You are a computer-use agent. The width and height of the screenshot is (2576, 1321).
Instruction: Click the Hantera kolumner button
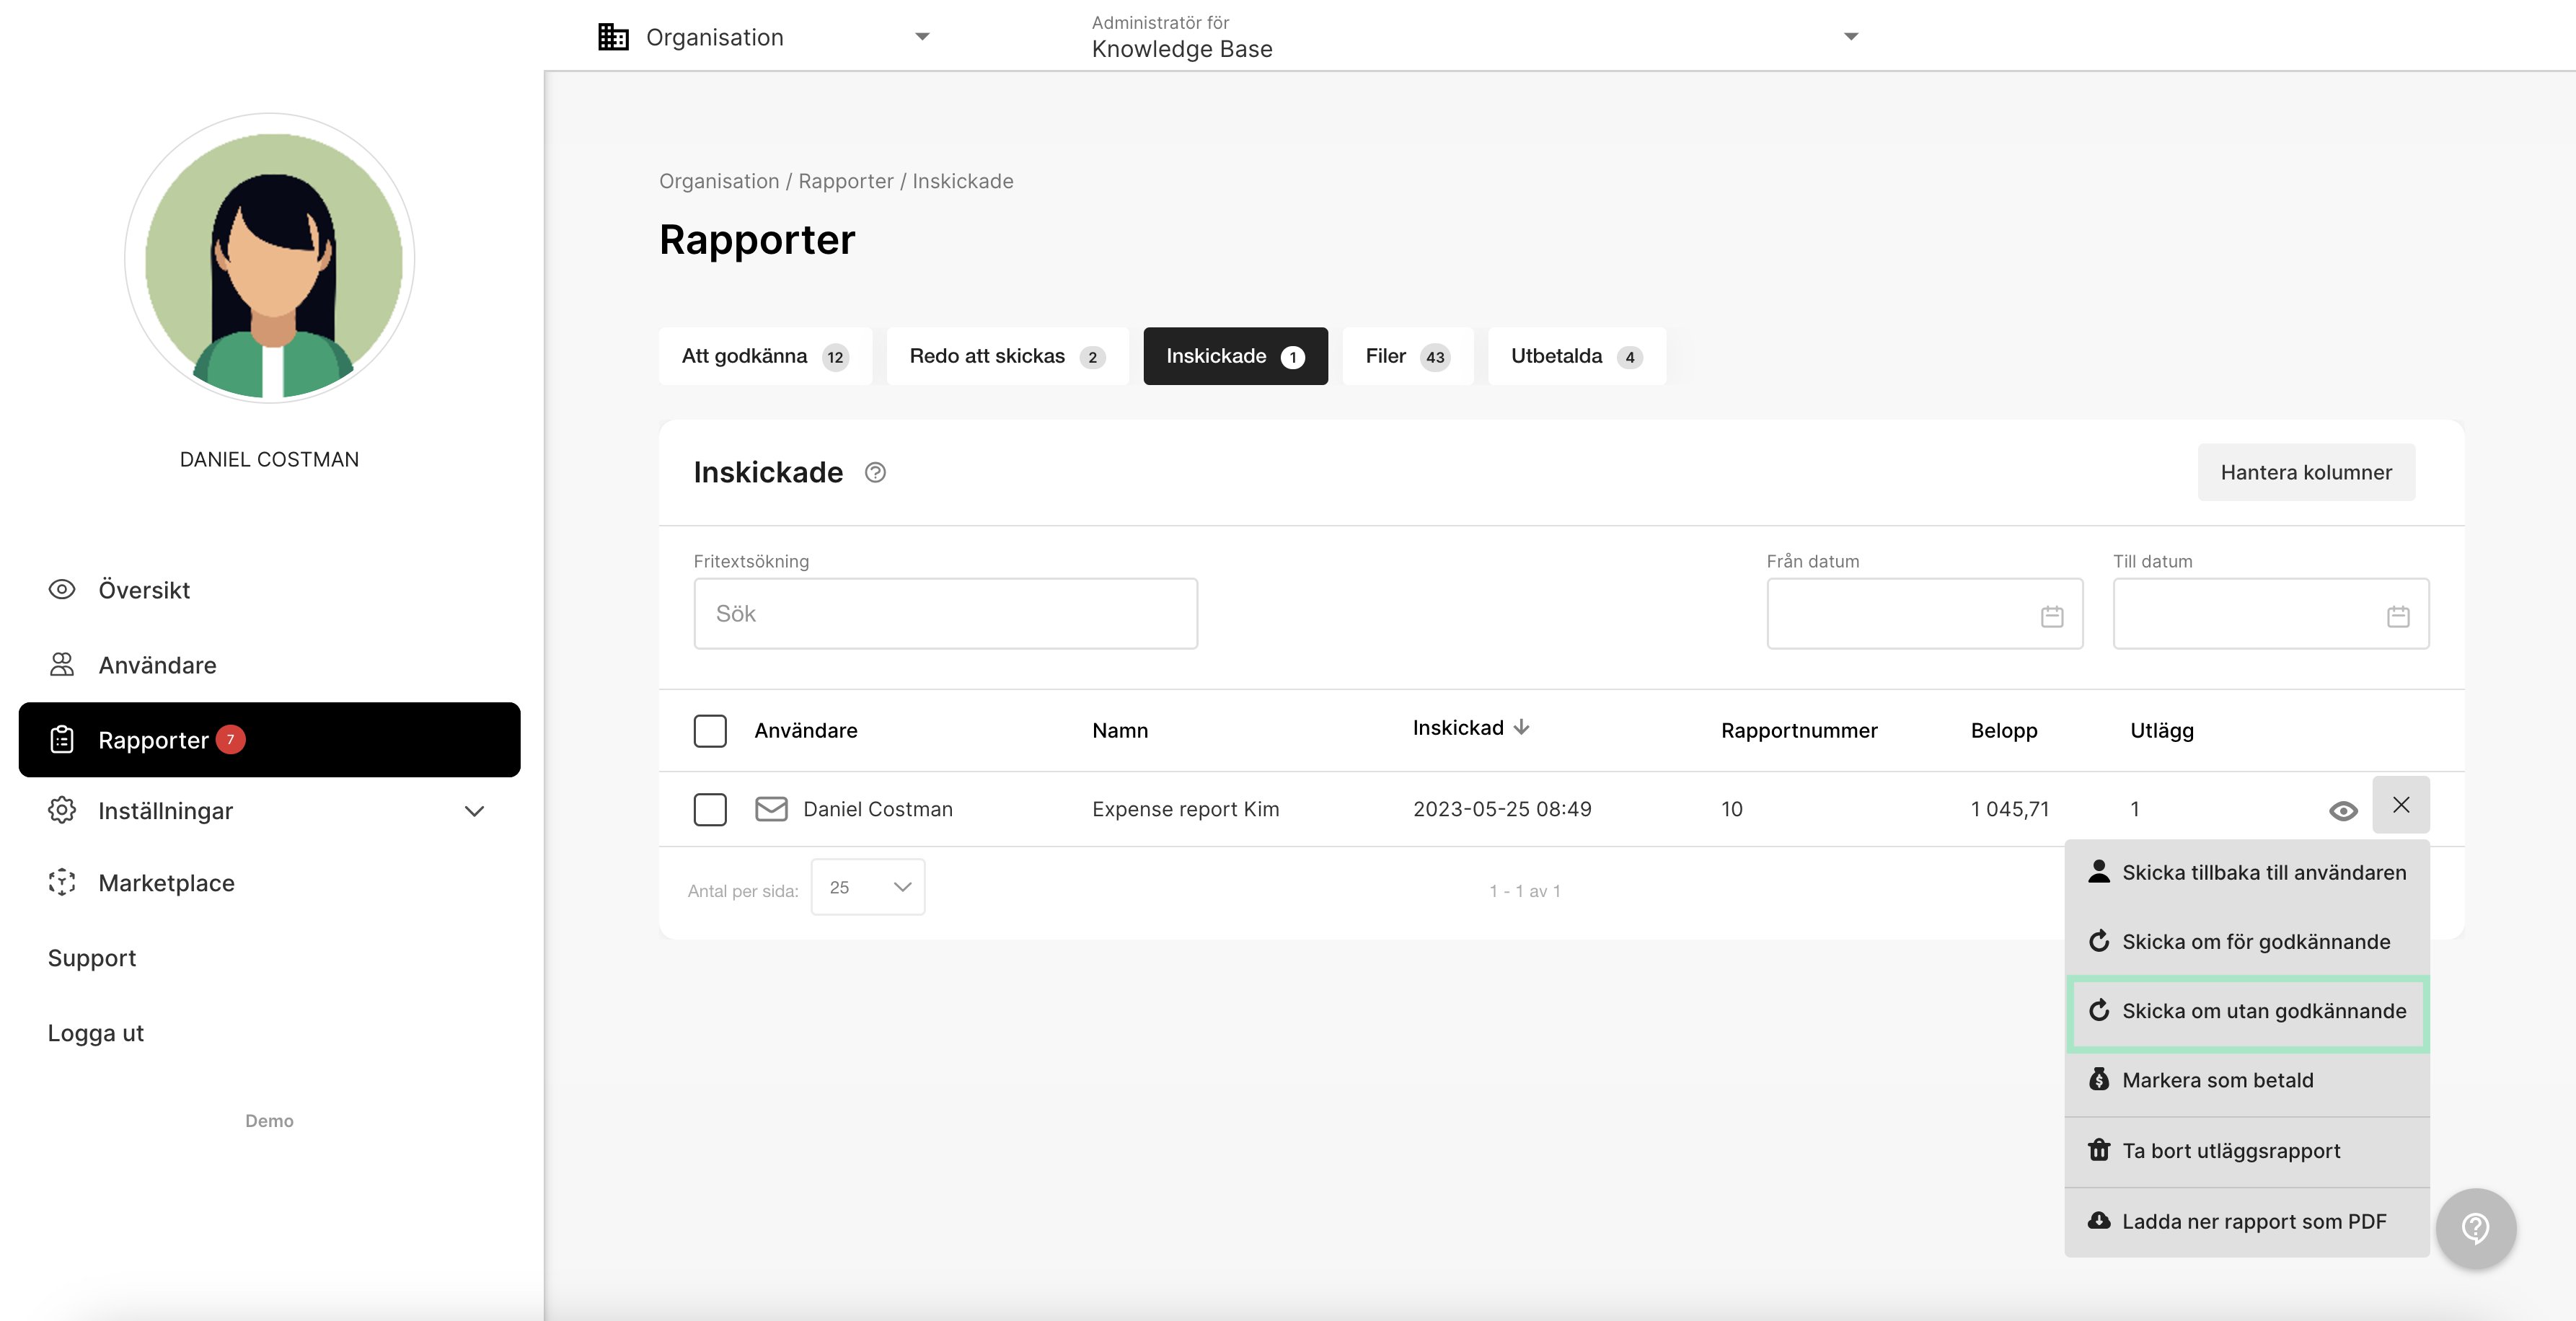click(2306, 472)
